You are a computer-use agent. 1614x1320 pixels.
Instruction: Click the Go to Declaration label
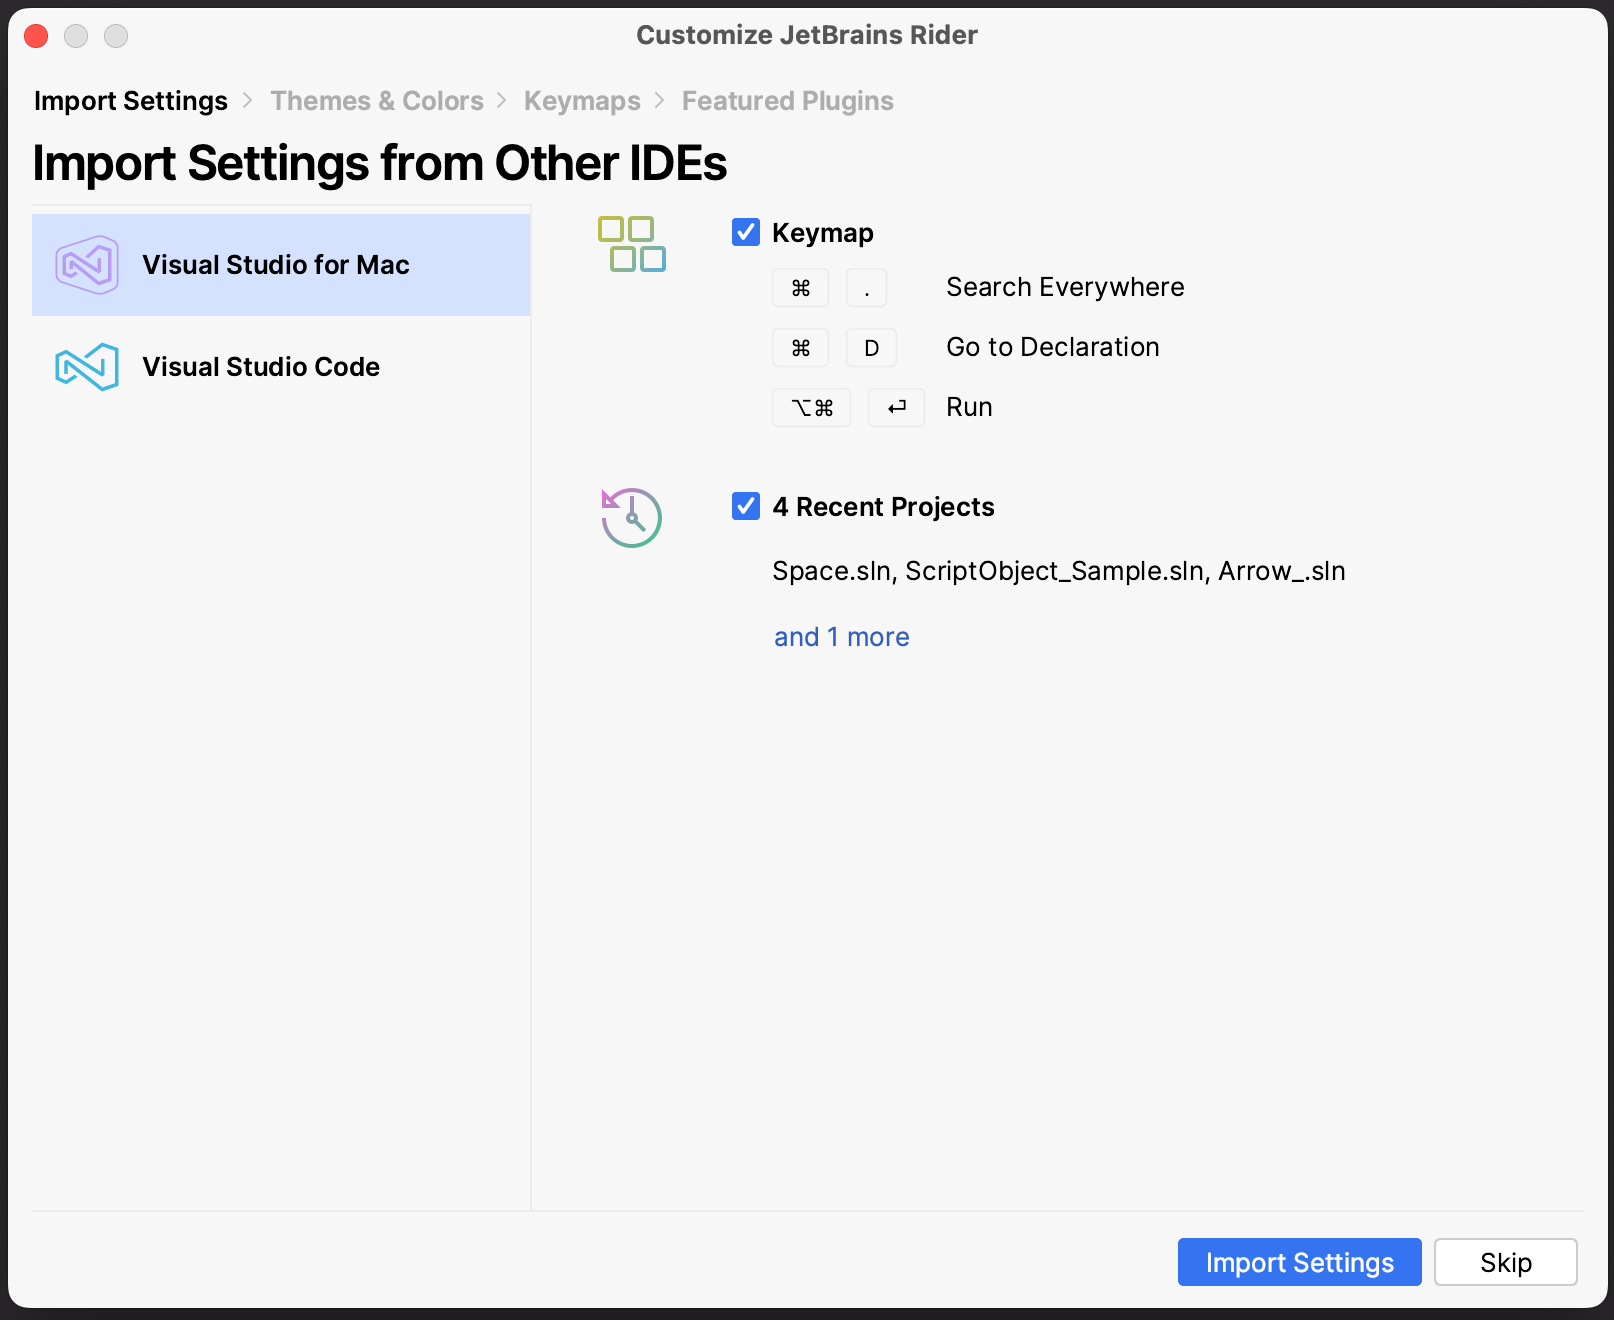coord(1053,347)
